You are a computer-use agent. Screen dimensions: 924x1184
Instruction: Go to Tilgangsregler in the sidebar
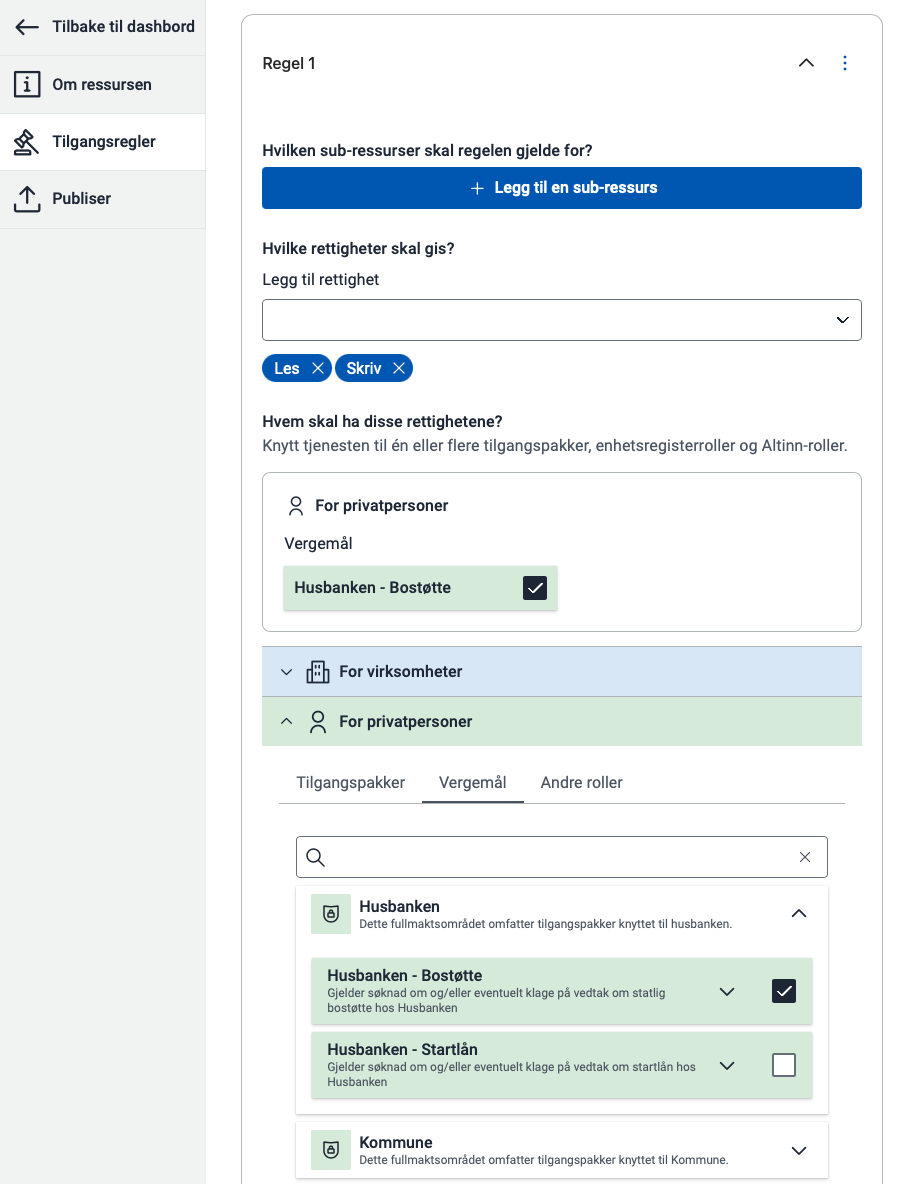pyautogui.click(x=103, y=142)
